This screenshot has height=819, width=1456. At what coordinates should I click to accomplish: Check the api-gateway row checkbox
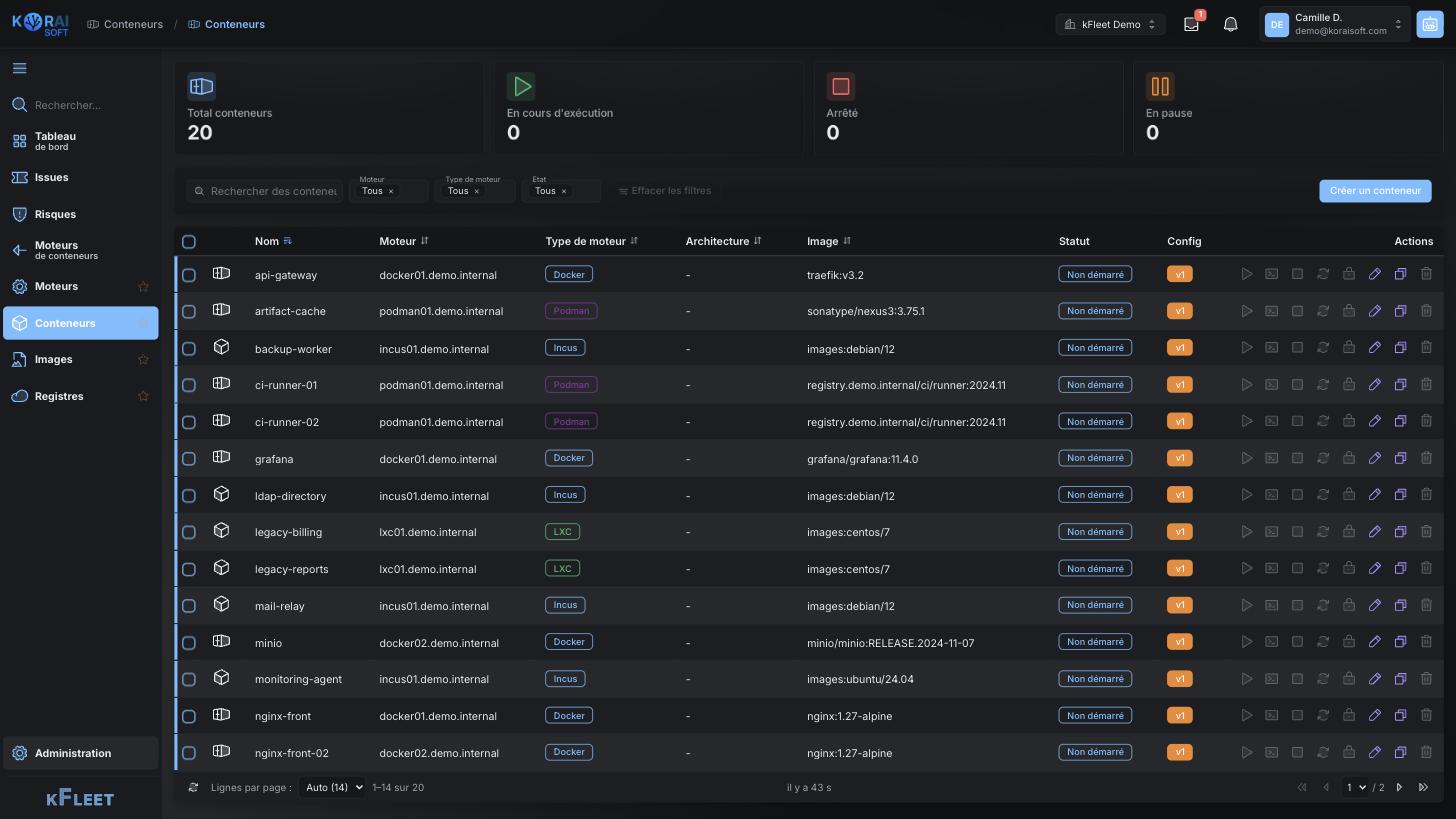(189, 275)
